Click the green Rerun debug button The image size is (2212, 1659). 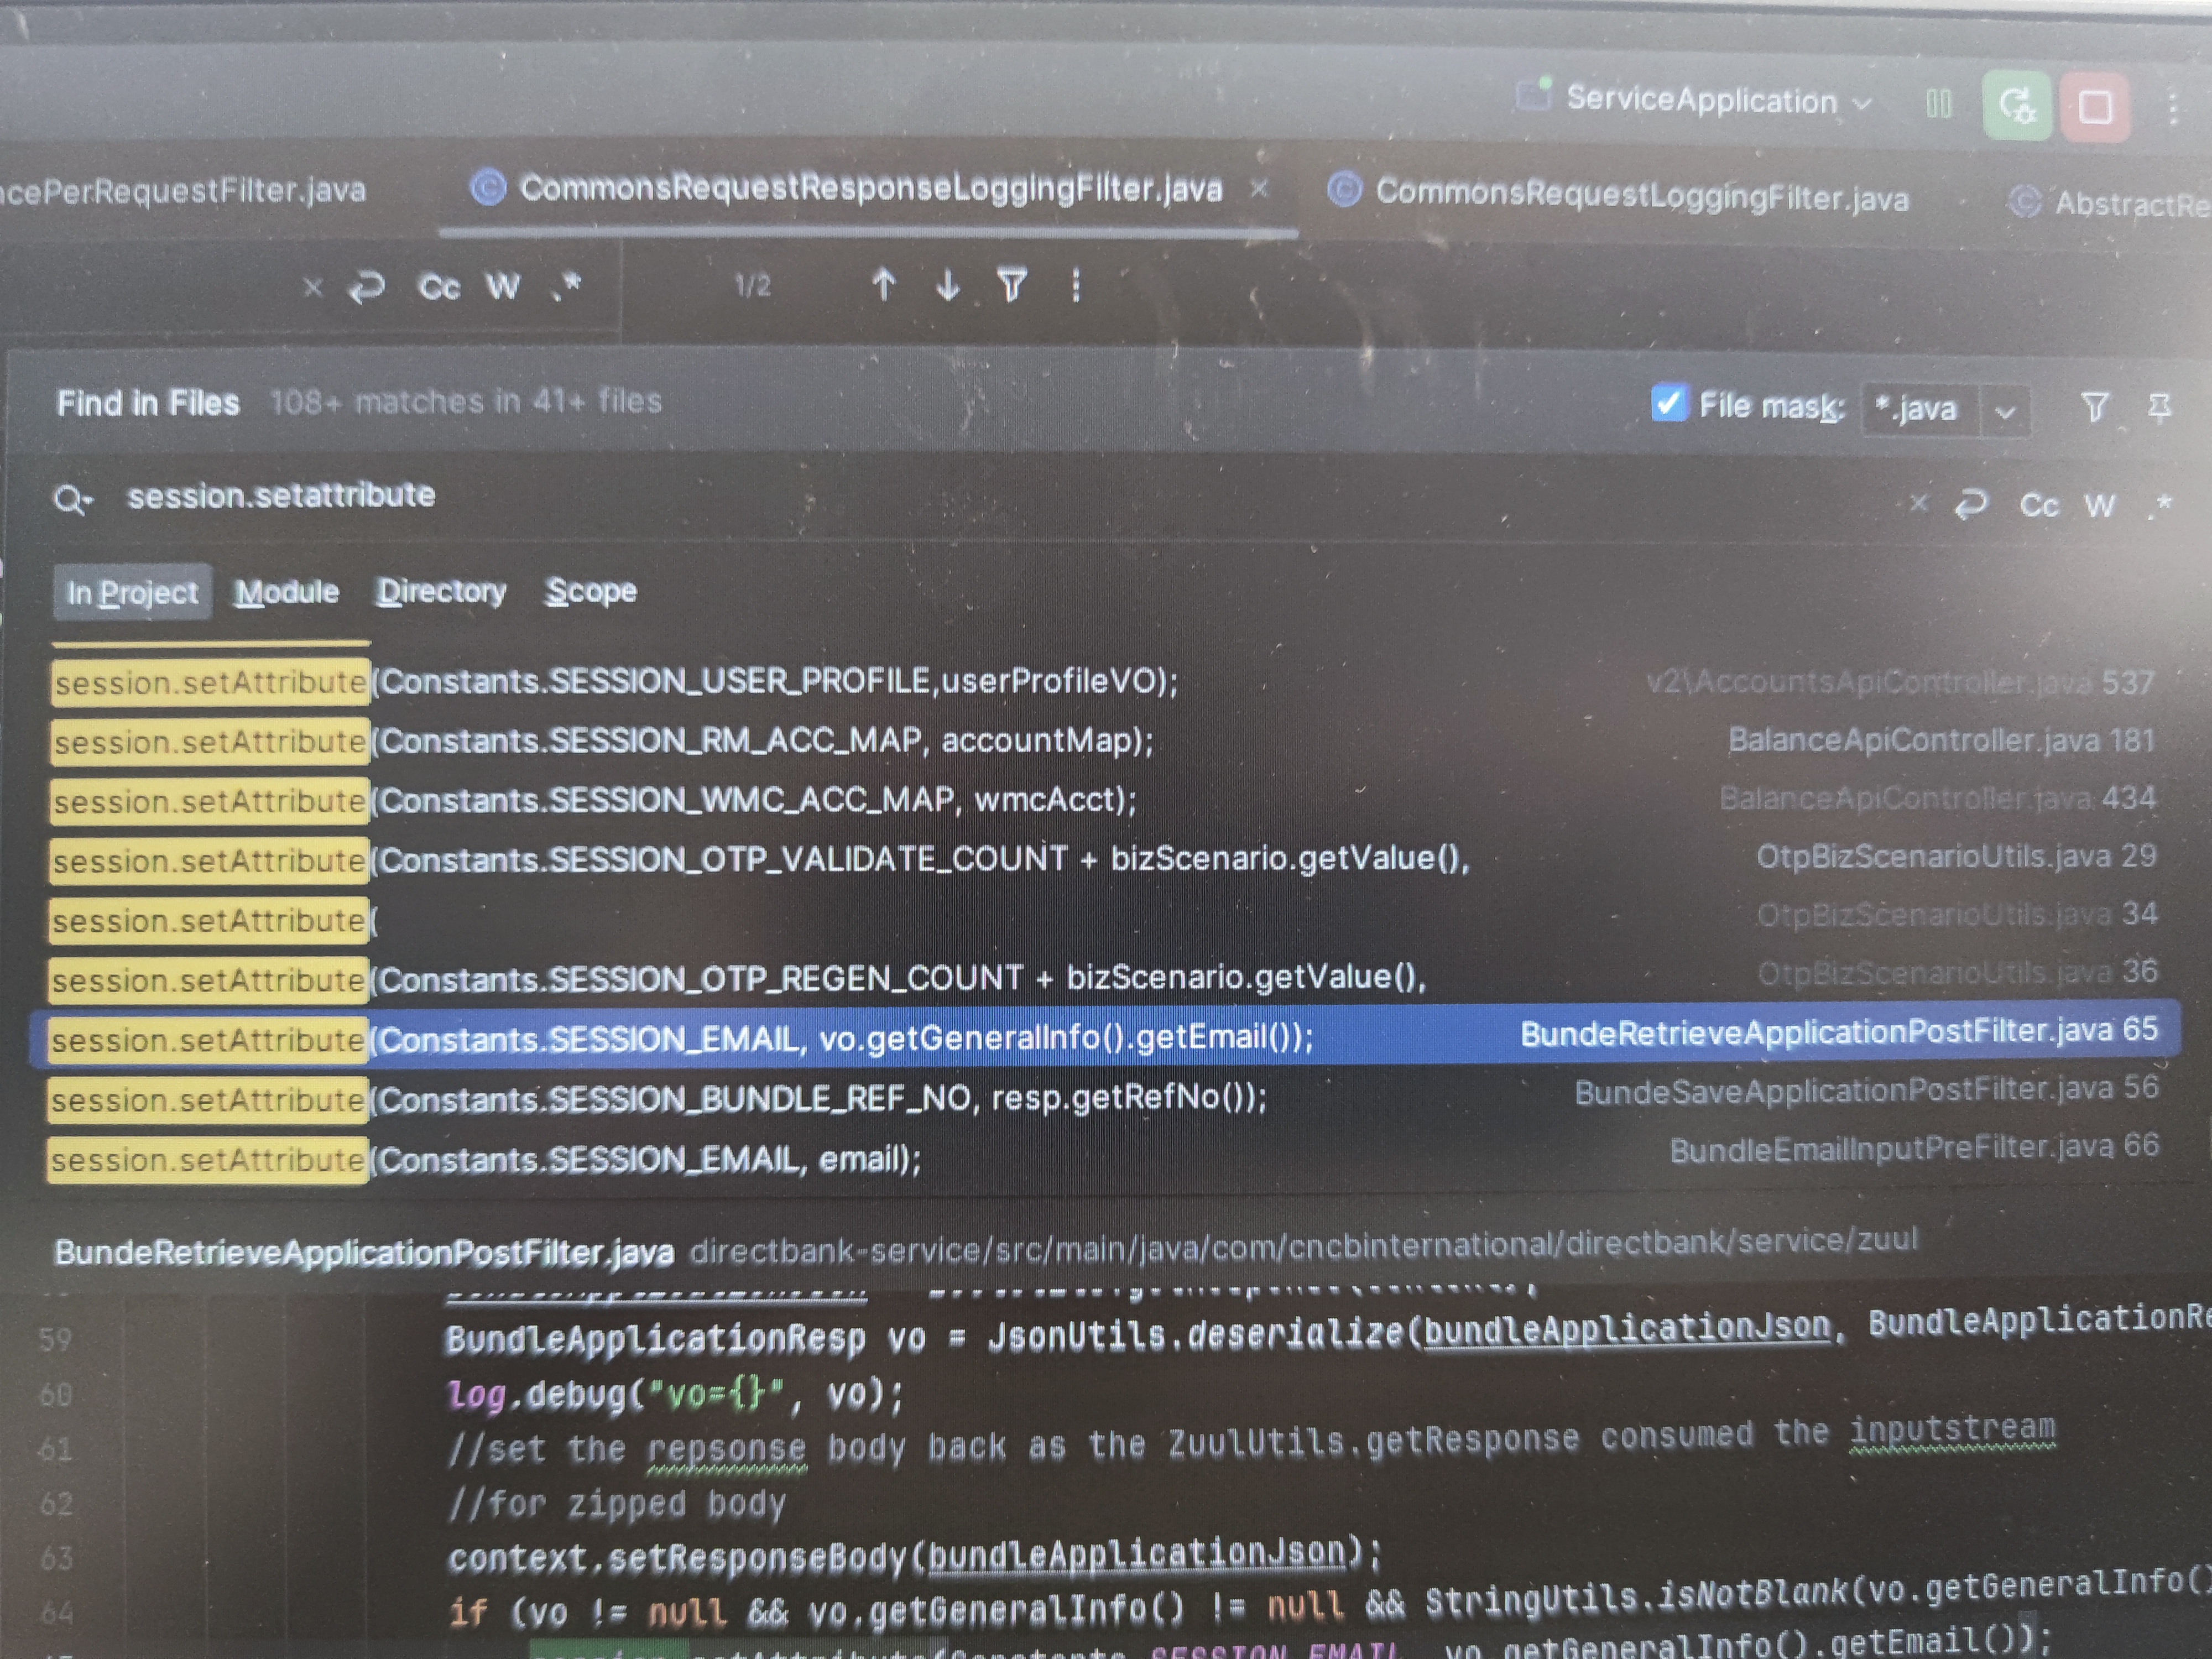tap(2017, 105)
